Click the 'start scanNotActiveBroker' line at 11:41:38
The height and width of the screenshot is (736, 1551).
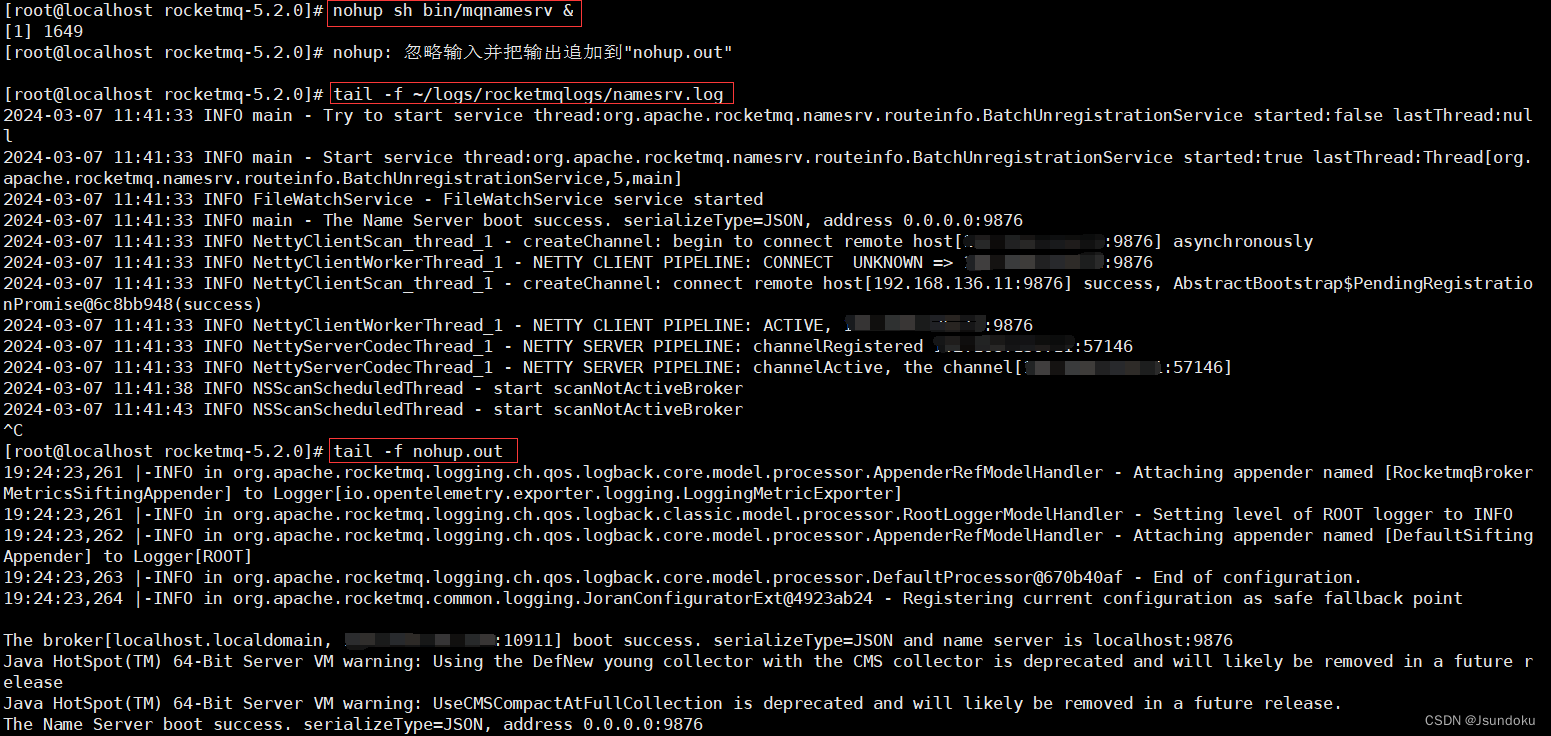373,389
